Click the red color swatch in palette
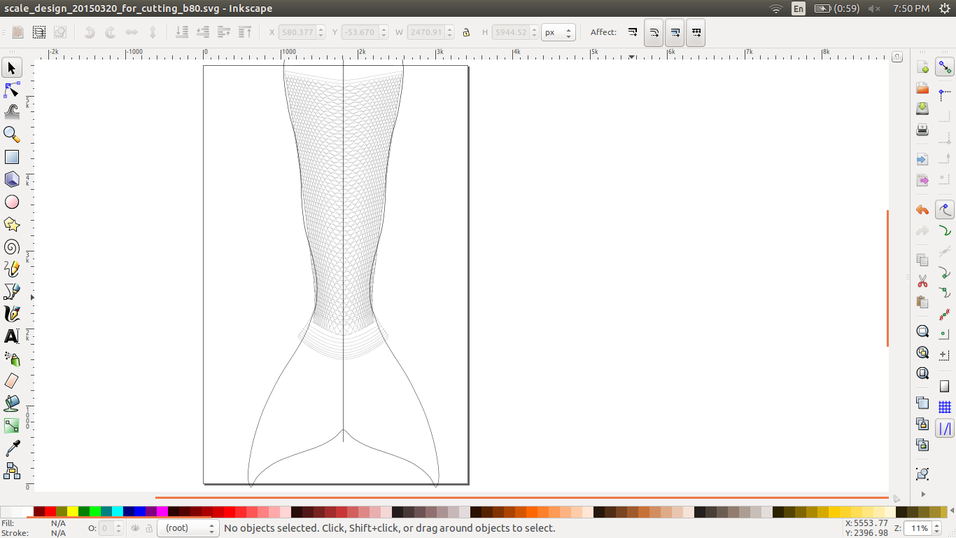The width and height of the screenshot is (956, 538). (52, 511)
